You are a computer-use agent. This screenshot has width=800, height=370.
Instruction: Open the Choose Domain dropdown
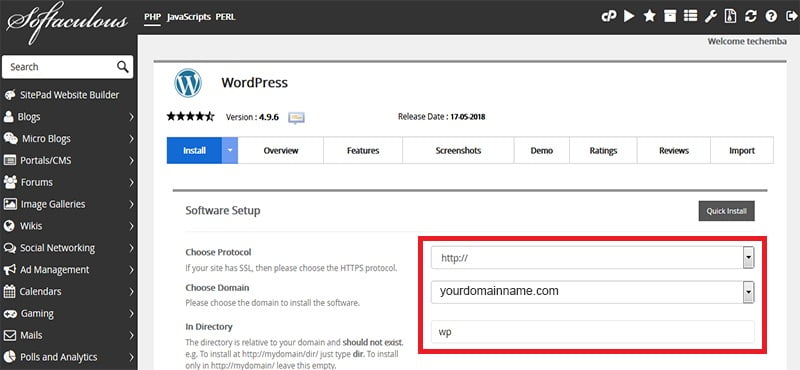click(592, 292)
